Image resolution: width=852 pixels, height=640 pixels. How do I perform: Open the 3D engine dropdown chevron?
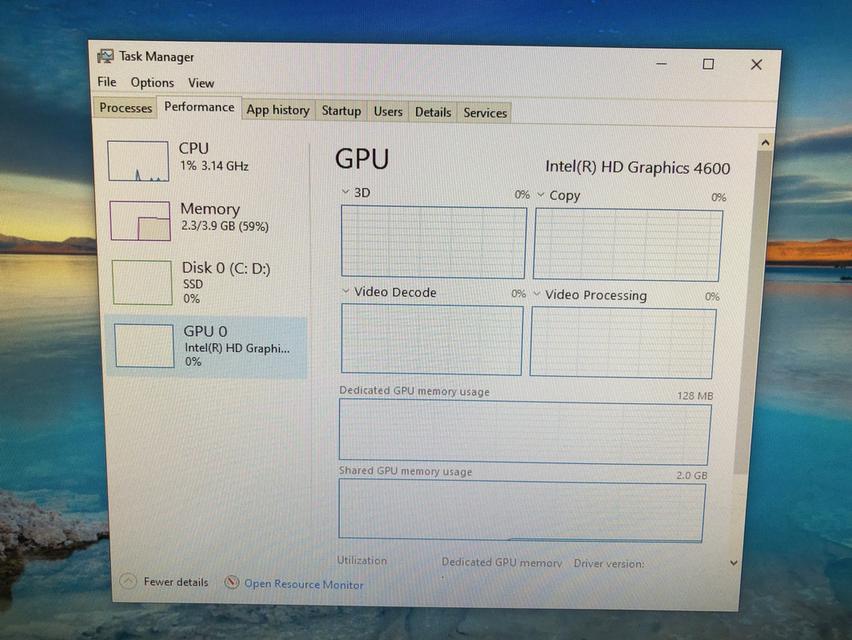[x=346, y=192]
